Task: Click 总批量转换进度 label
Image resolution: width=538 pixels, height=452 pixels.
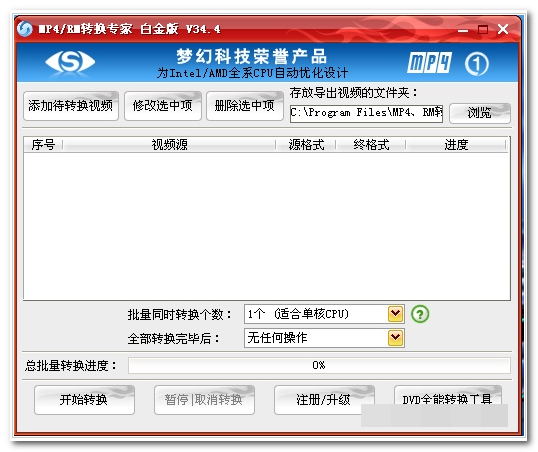Action: [x=71, y=366]
